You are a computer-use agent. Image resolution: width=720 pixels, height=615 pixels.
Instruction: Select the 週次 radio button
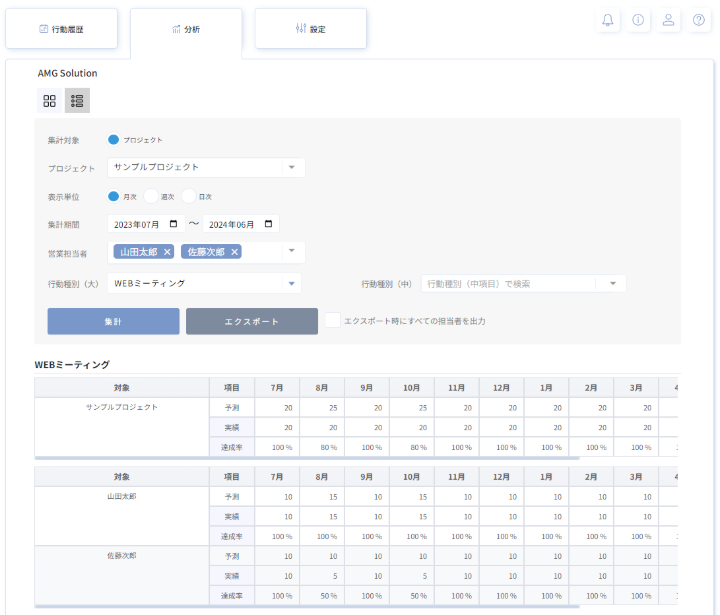click(x=151, y=196)
